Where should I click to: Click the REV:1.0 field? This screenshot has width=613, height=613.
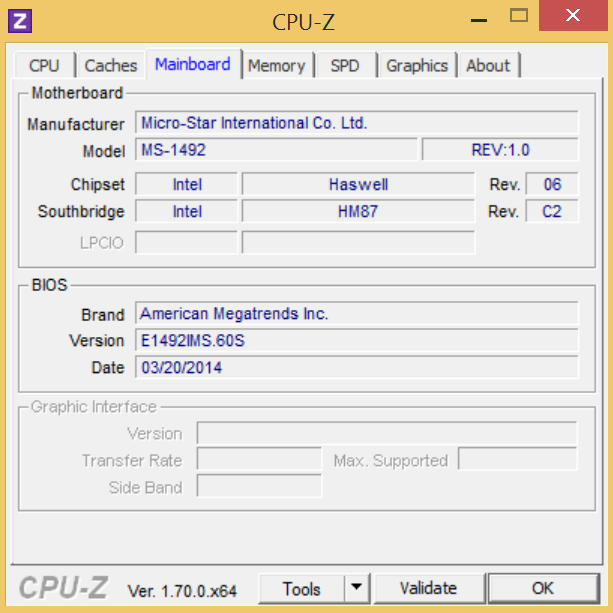pos(500,150)
